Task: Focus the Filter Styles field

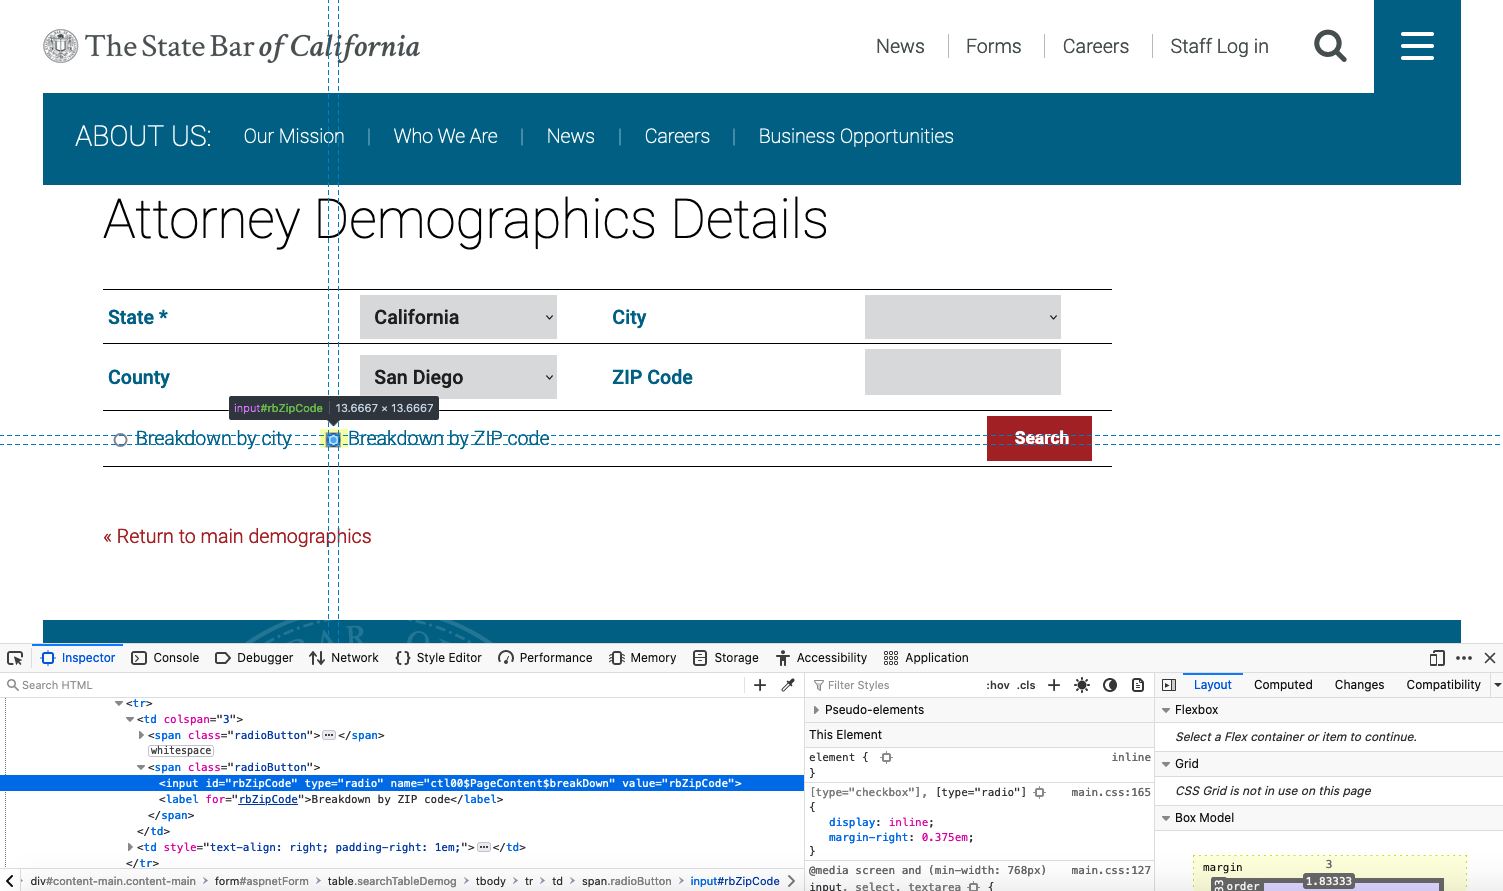Action: (895, 685)
